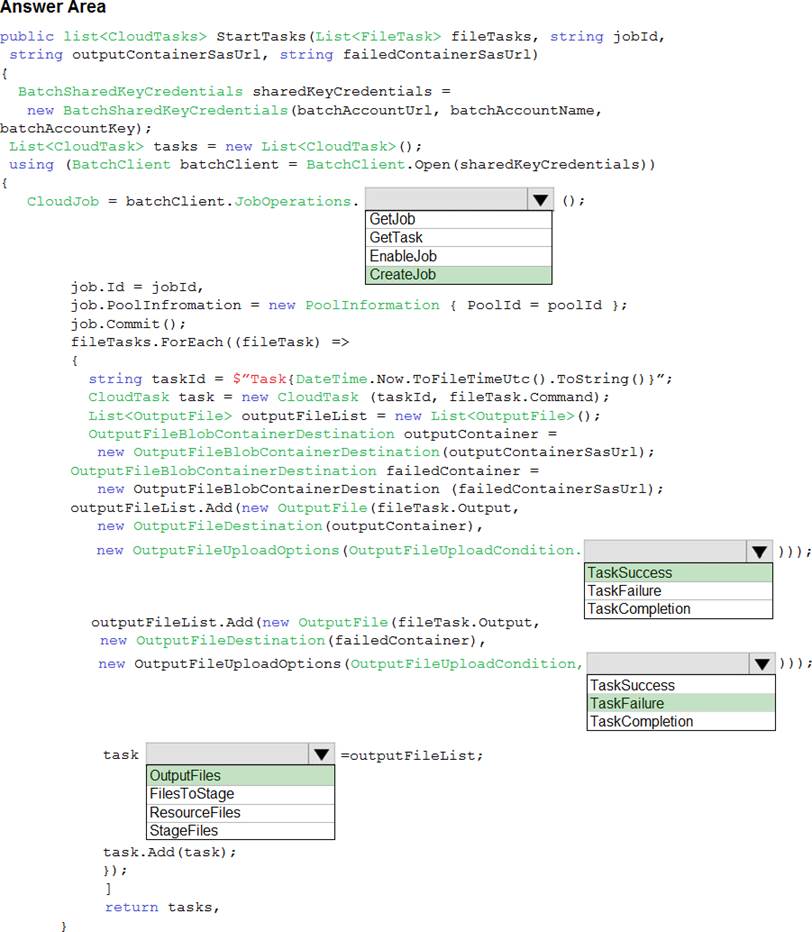Expand the failedContainer upload condition dropdown arrow

[x=762, y=664]
